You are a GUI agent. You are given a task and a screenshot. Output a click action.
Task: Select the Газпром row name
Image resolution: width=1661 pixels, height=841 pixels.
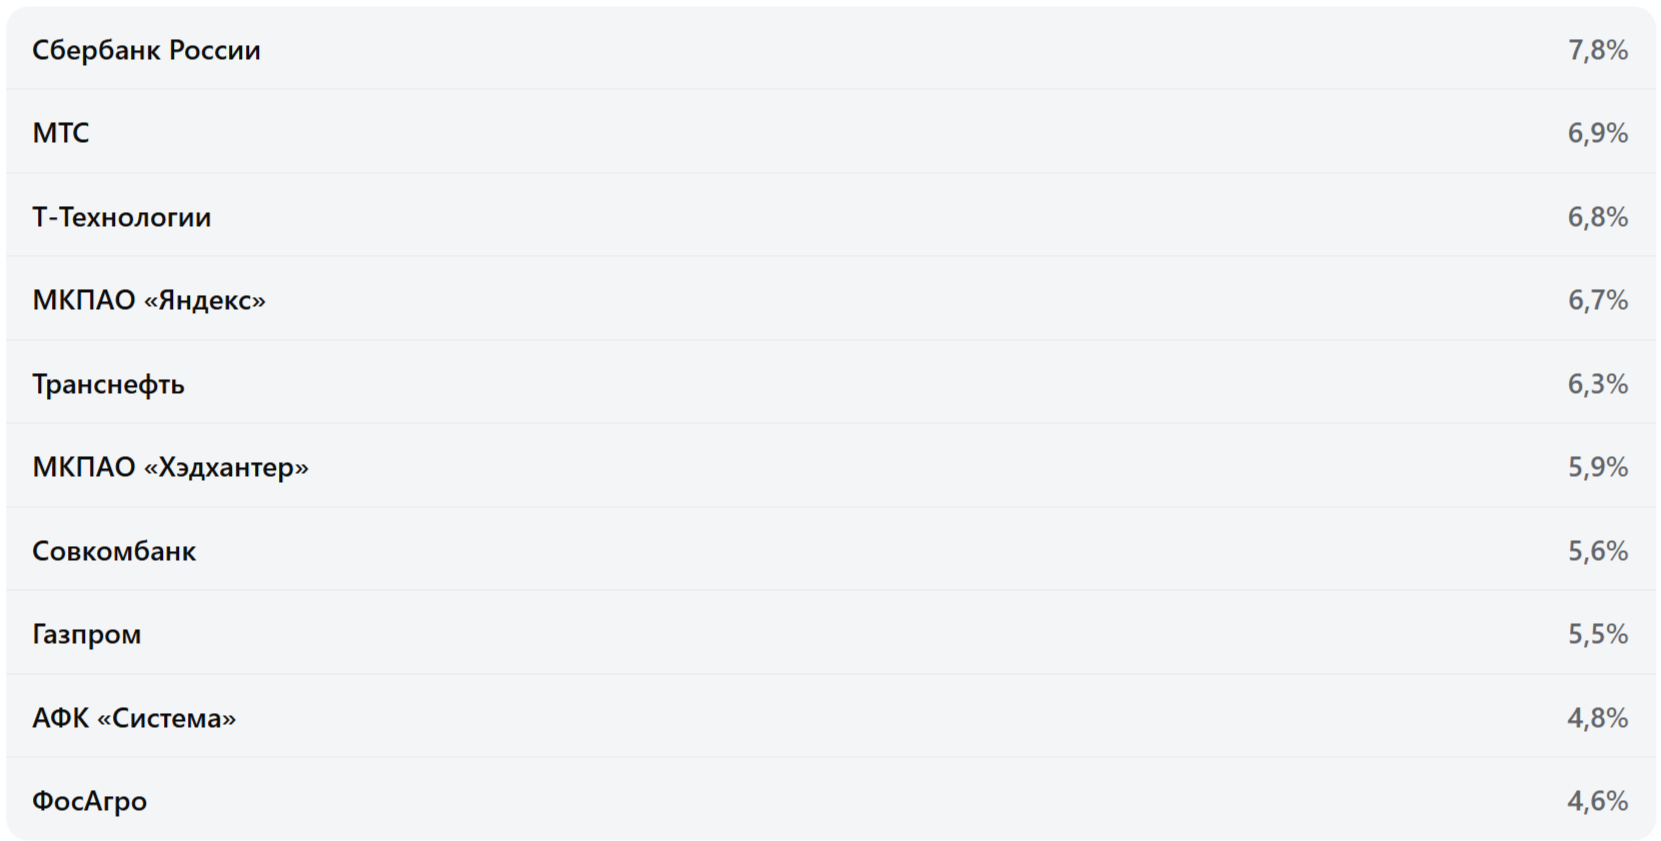pos(86,634)
